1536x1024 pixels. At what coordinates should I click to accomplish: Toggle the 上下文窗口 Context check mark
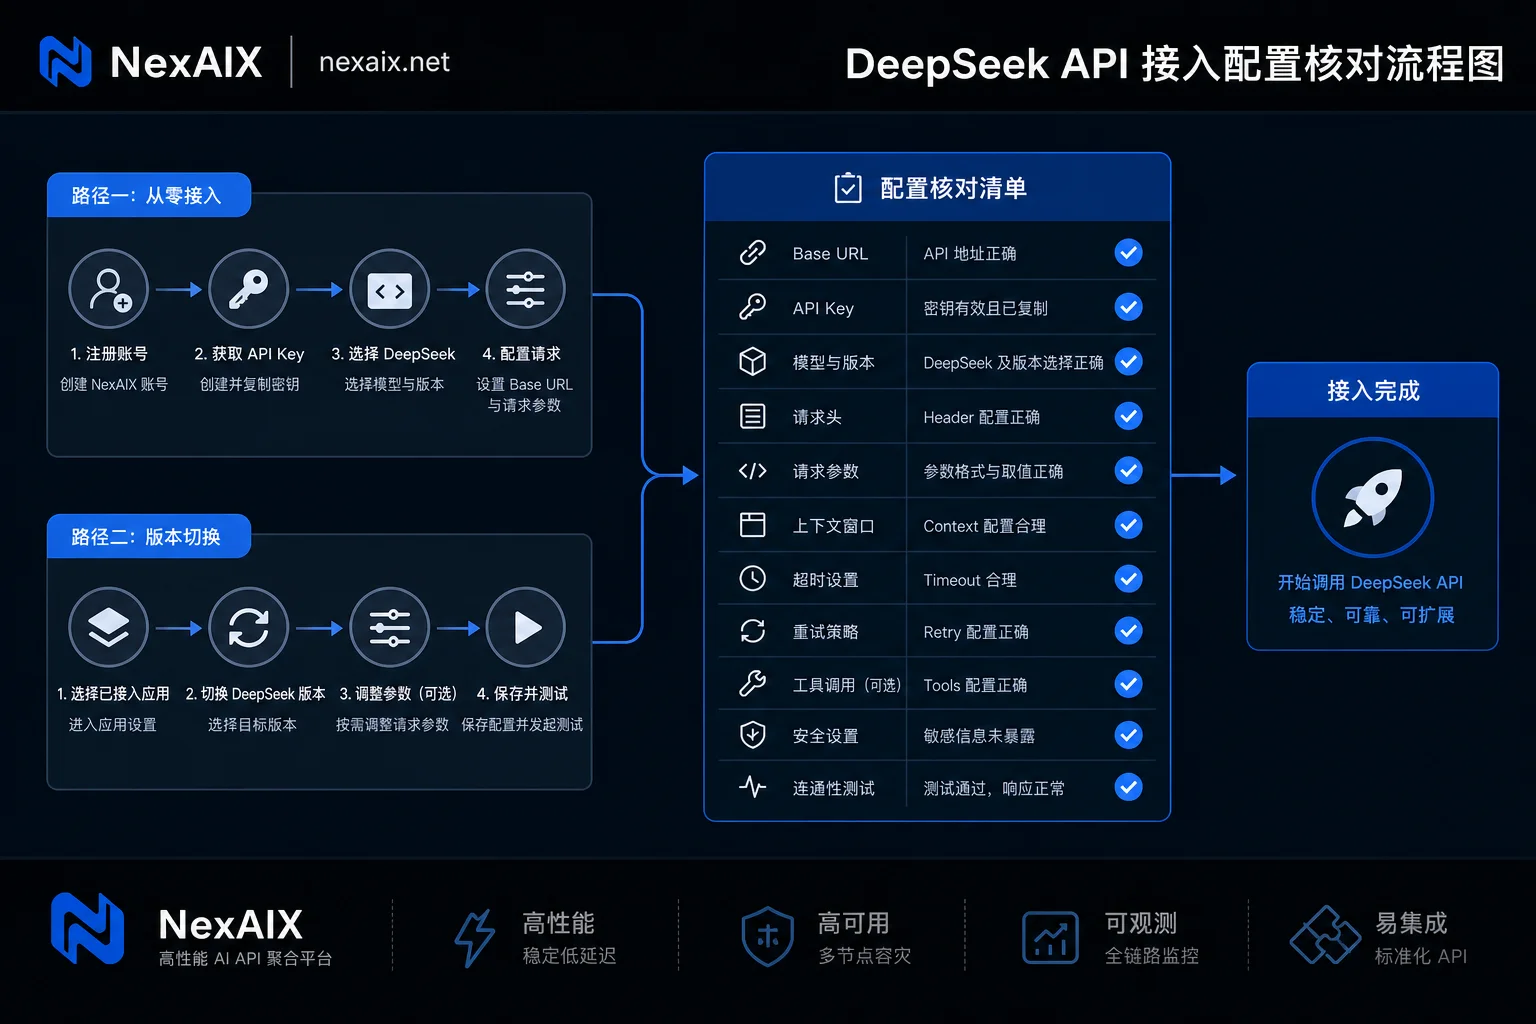[x=1129, y=525]
